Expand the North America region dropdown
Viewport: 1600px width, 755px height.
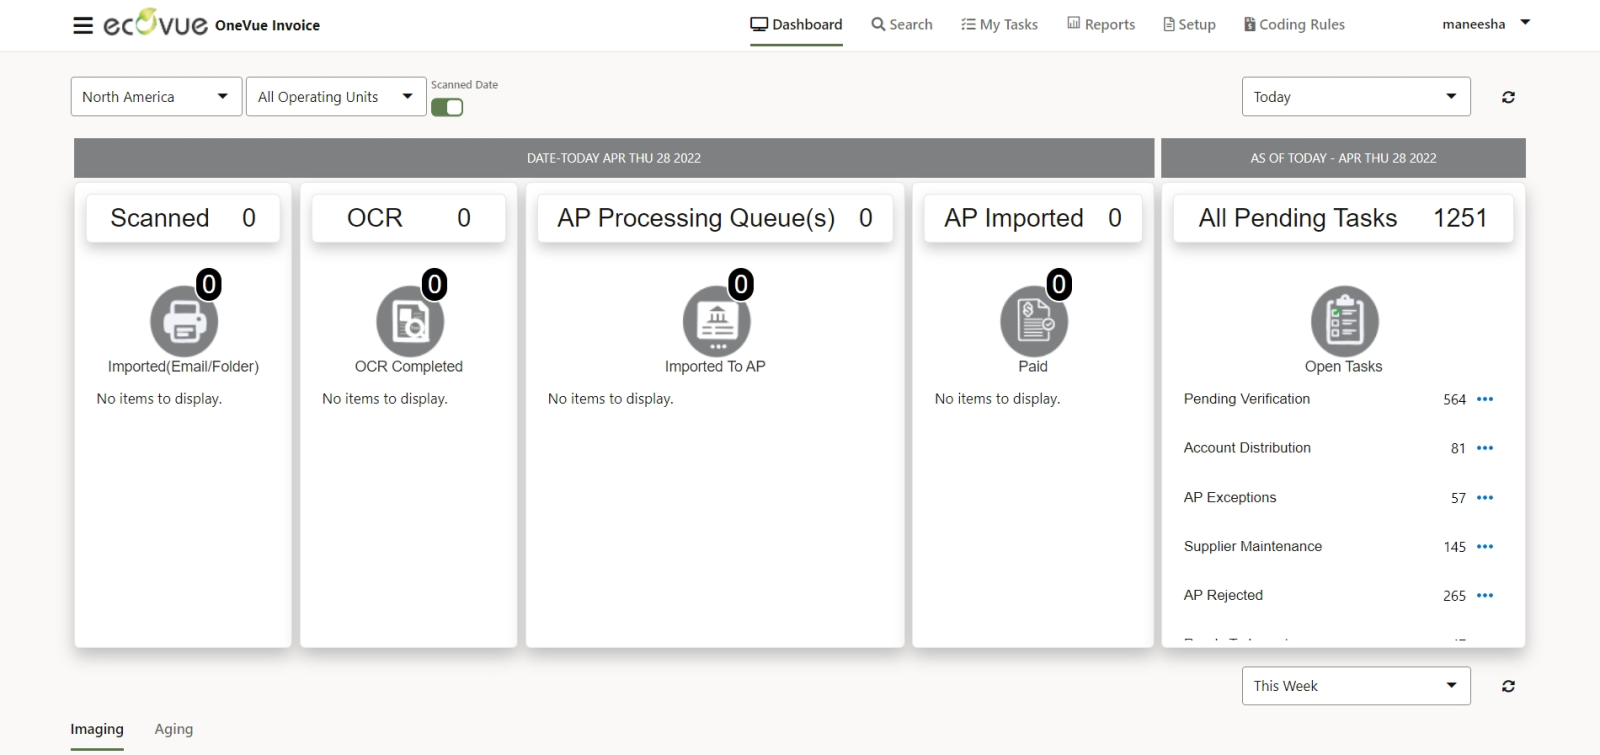coord(156,97)
